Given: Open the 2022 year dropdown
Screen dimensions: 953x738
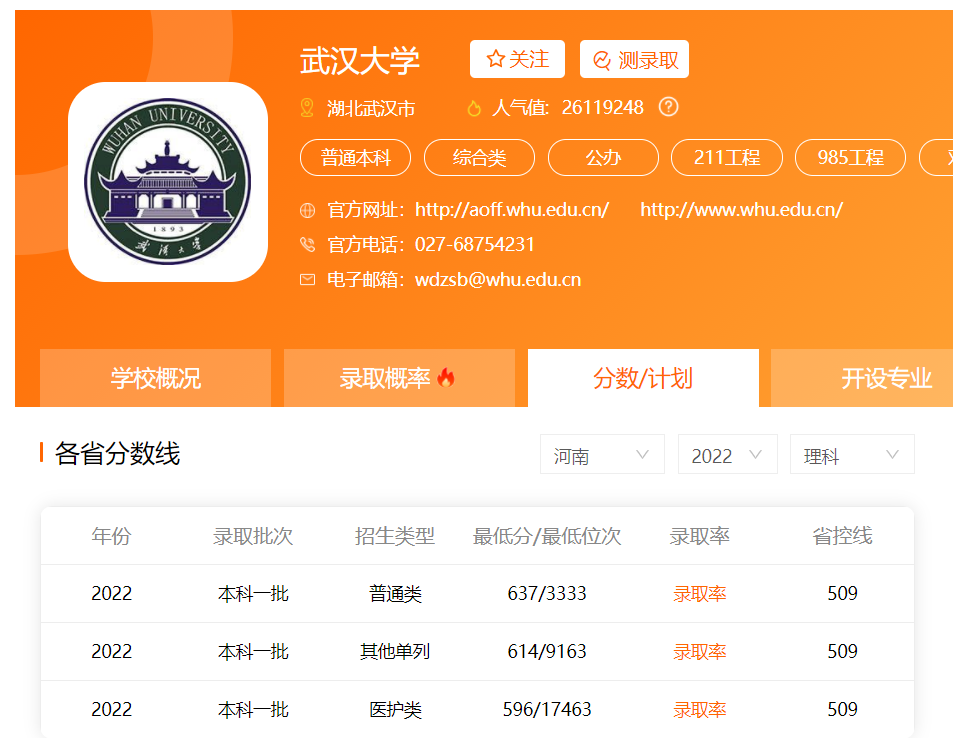Looking at the screenshot, I should tap(728, 454).
